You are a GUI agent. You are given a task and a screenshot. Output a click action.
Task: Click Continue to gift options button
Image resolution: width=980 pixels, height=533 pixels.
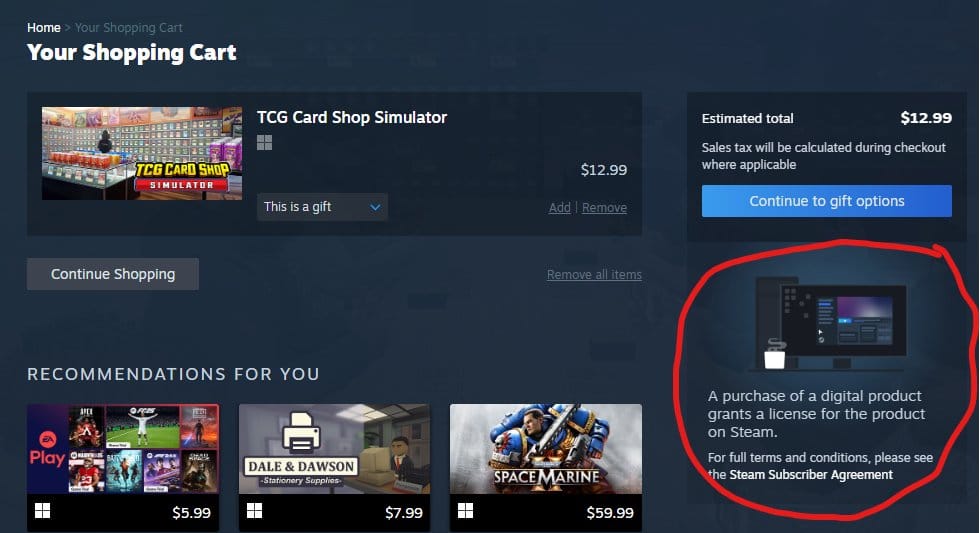[x=826, y=201]
